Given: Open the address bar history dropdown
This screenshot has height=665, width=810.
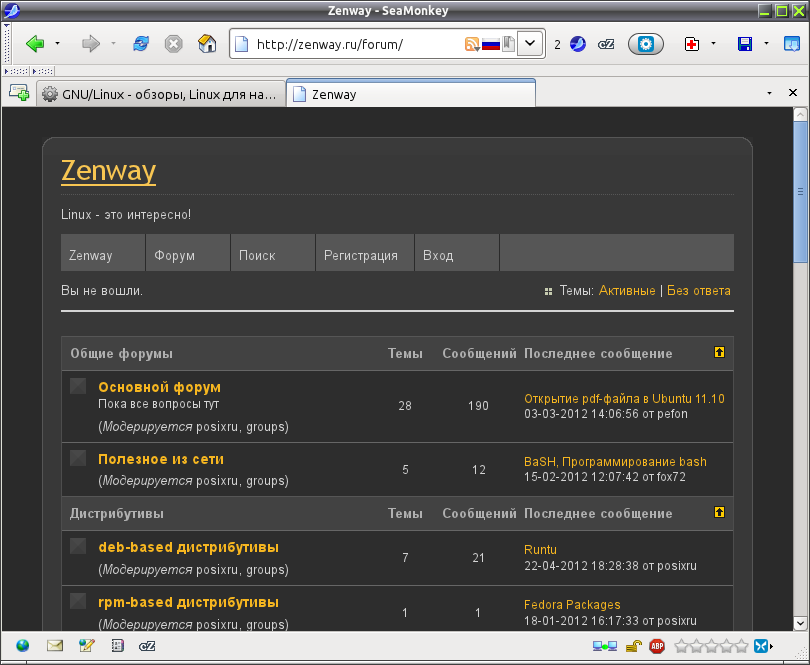Looking at the screenshot, I should point(530,44).
